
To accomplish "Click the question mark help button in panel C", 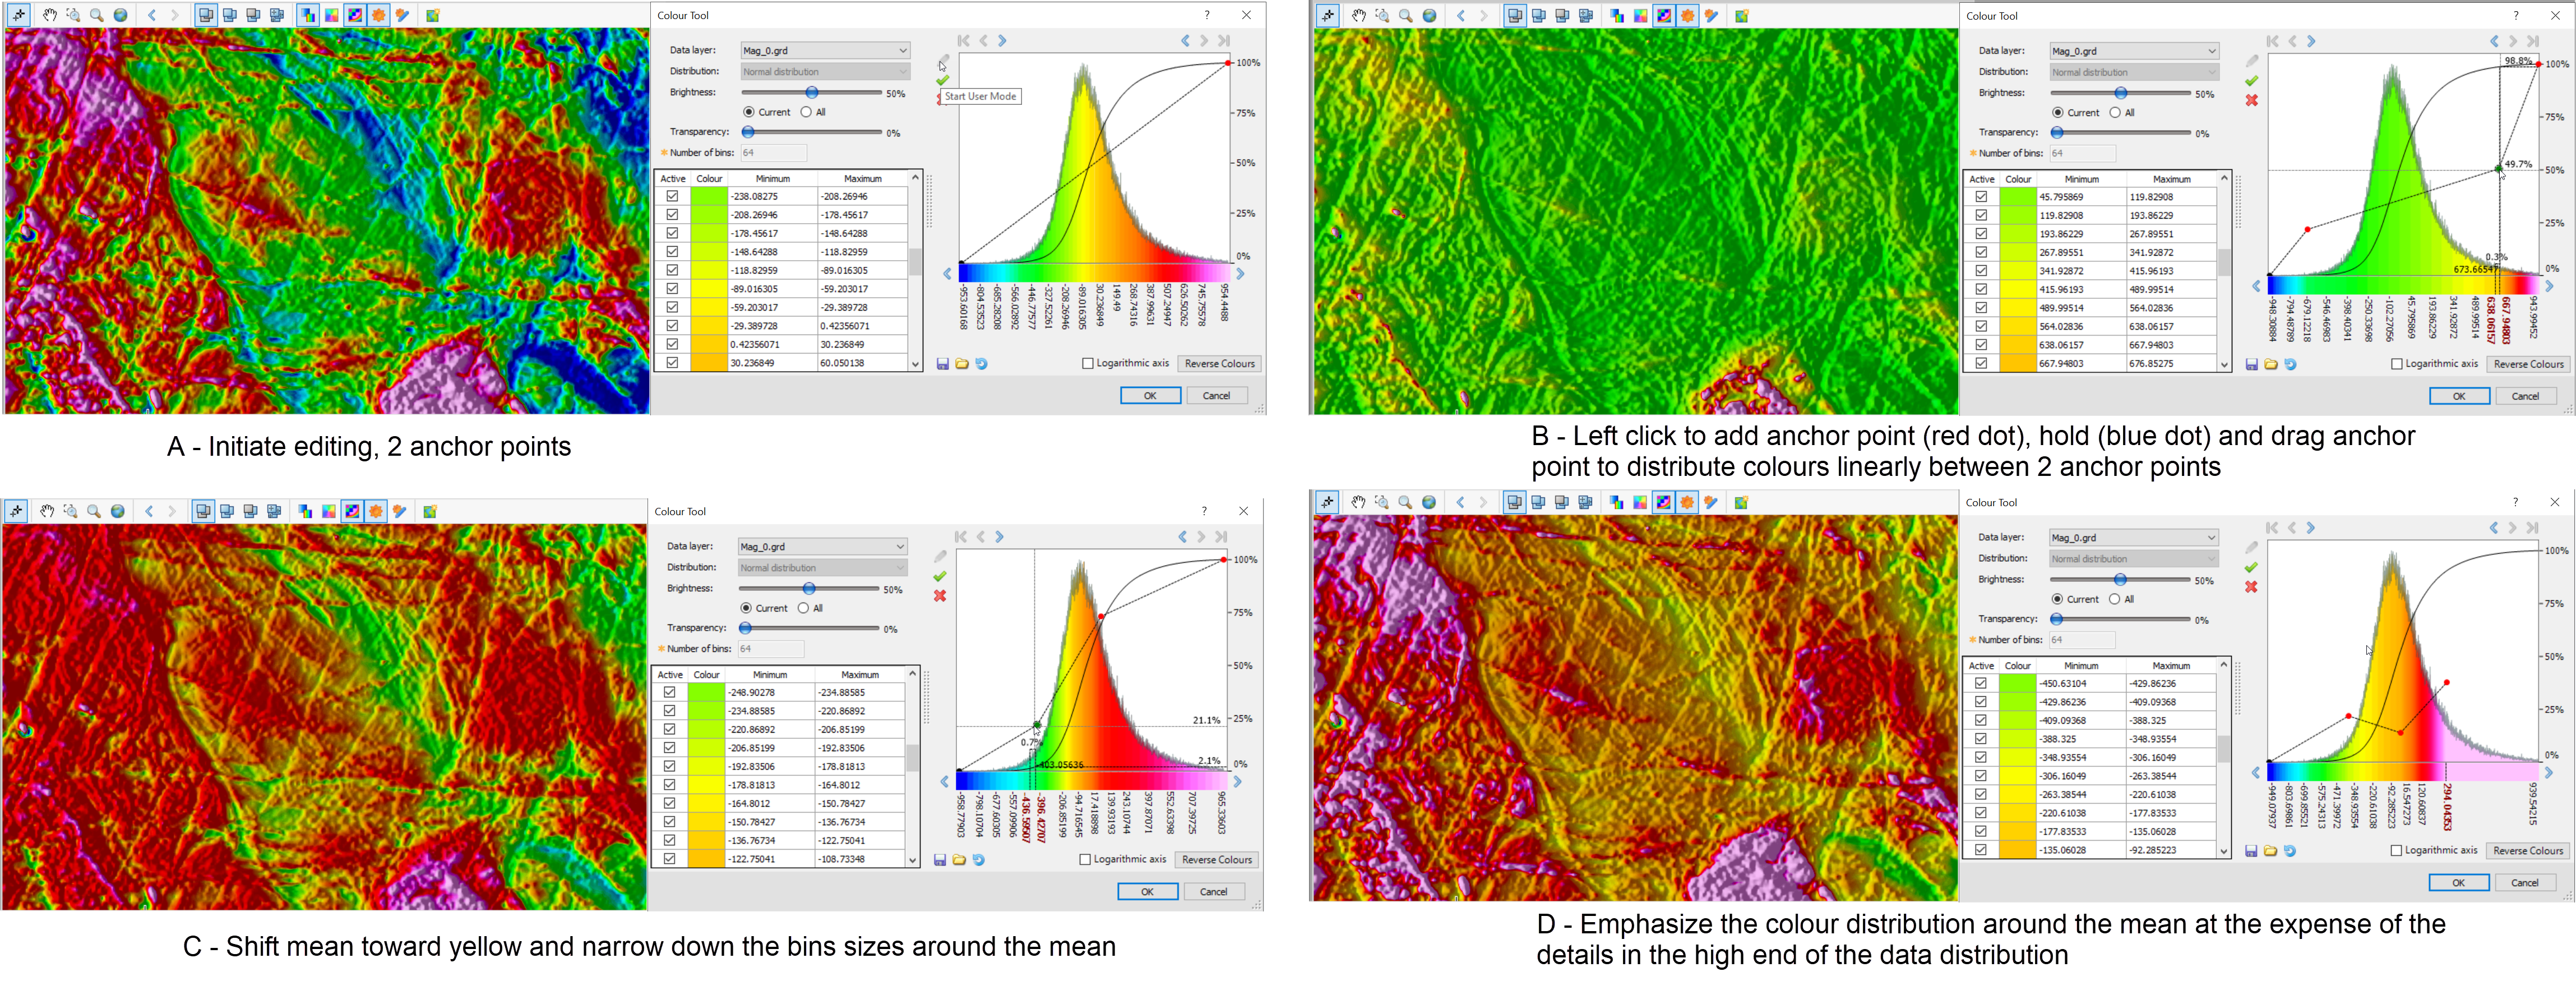I will tap(1204, 511).
